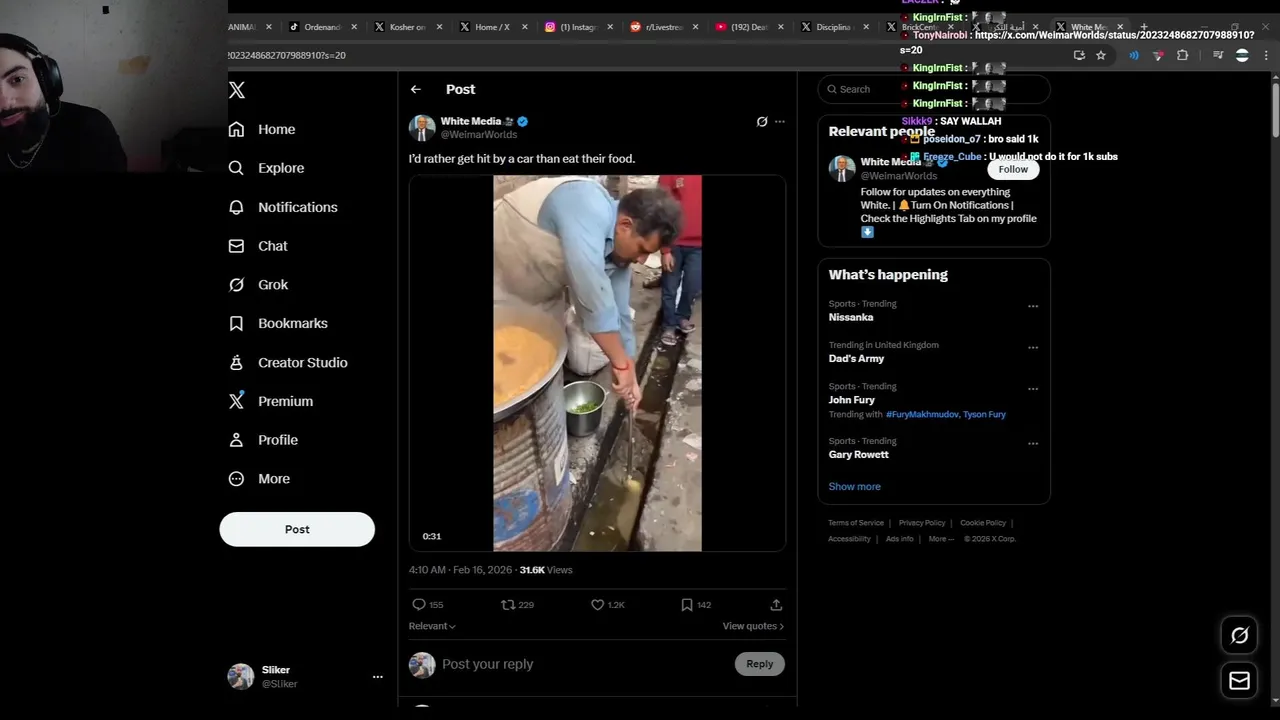1280x720 pixels.
Task: Repost the White Media post
Action: pyautogui.click(x=508, y=605)
